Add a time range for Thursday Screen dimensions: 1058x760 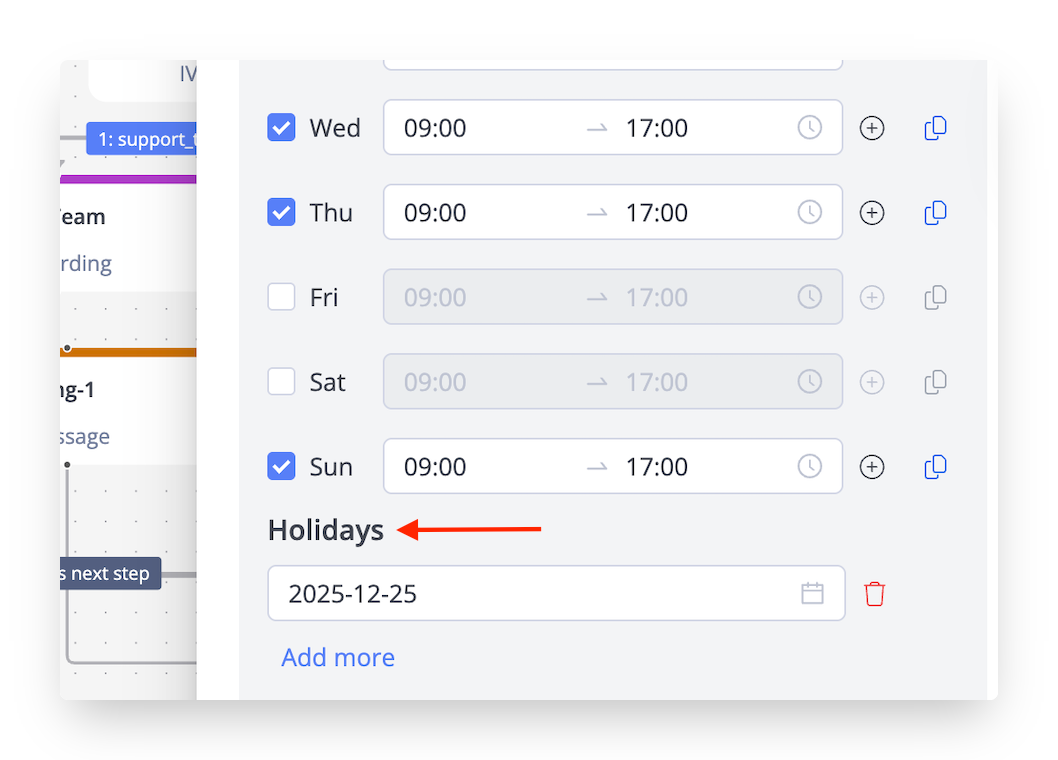pos(872,213)
